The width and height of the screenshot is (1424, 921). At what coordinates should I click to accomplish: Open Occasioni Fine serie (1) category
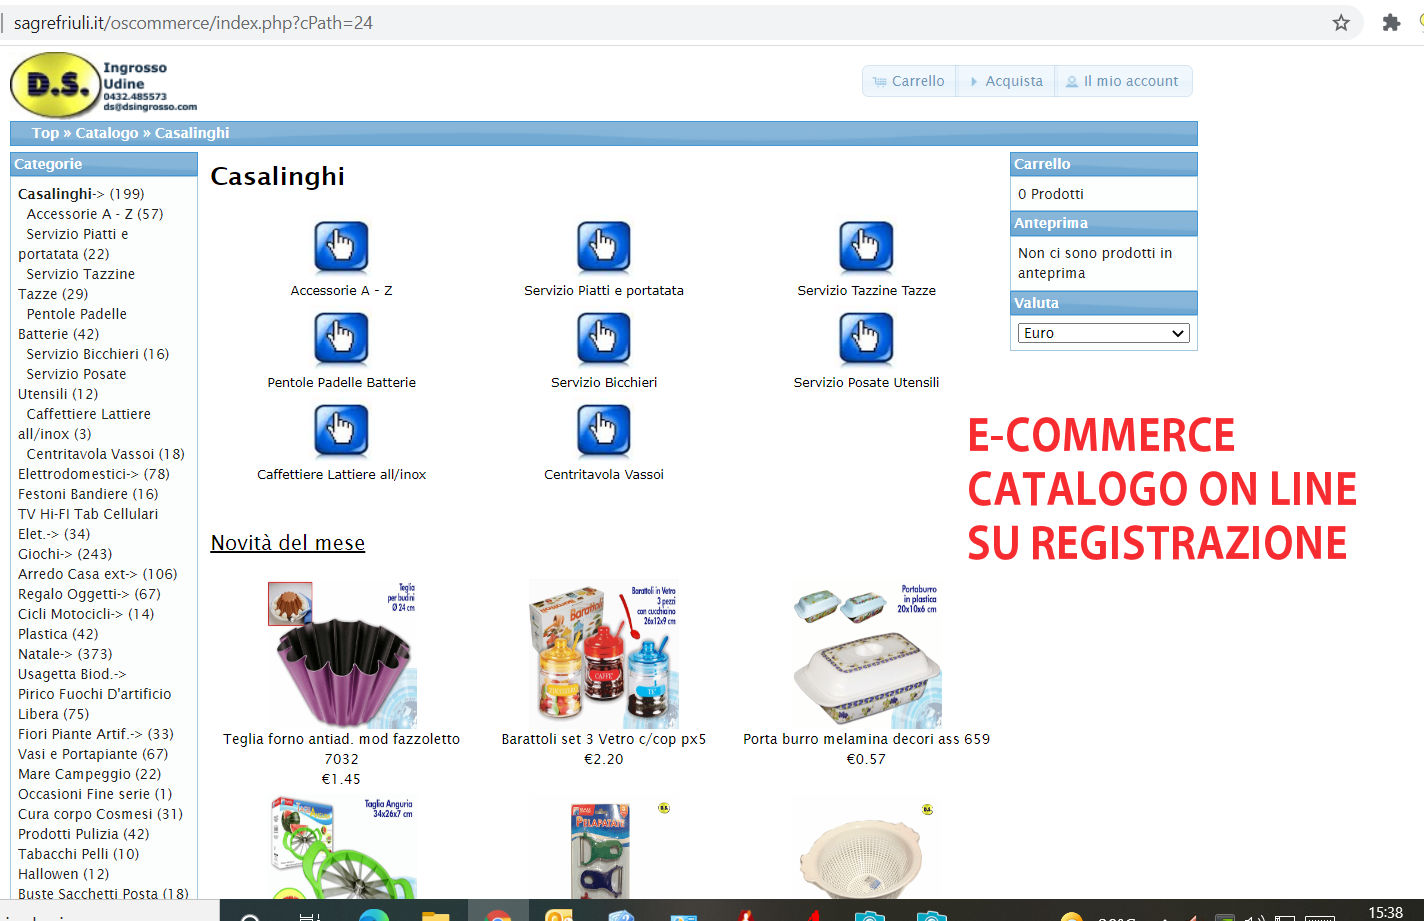[95, 794]
